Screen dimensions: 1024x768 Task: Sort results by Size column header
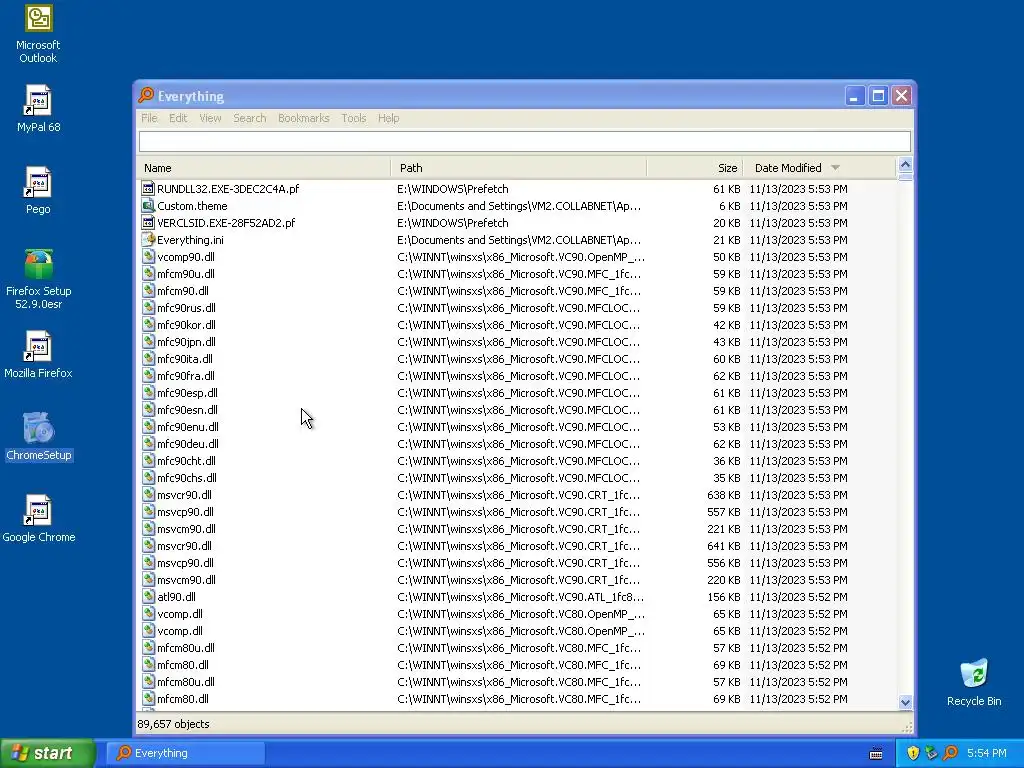694,168
